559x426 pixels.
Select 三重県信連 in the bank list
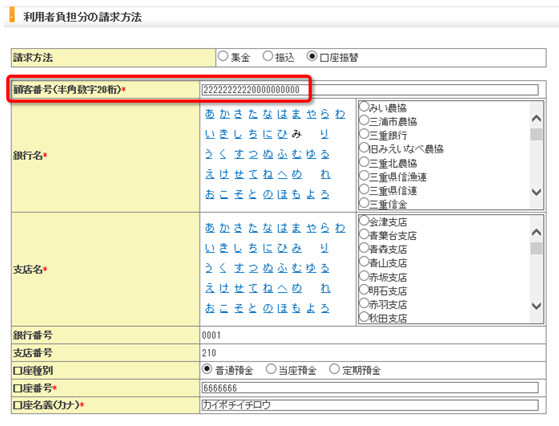click(364, 189)
